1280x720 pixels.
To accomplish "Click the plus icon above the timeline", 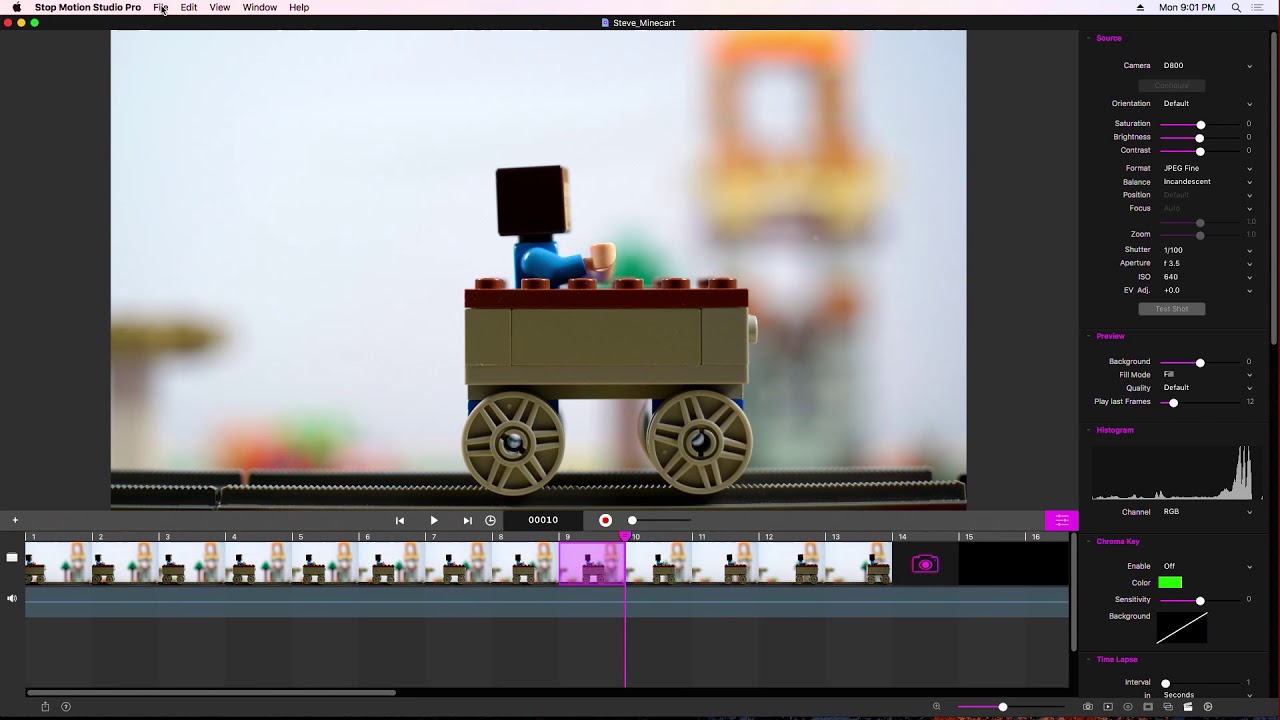I will pos(15,520).
